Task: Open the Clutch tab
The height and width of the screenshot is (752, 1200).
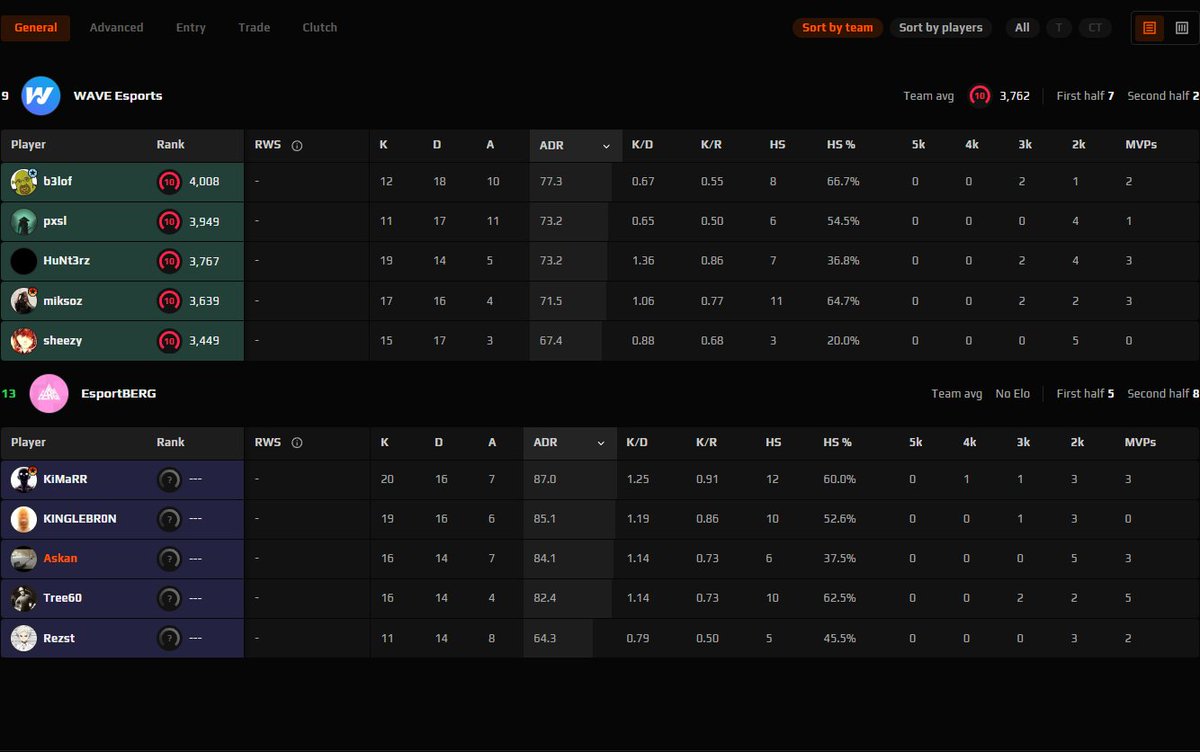Action: pyautogui.click(x=320, y=28)
